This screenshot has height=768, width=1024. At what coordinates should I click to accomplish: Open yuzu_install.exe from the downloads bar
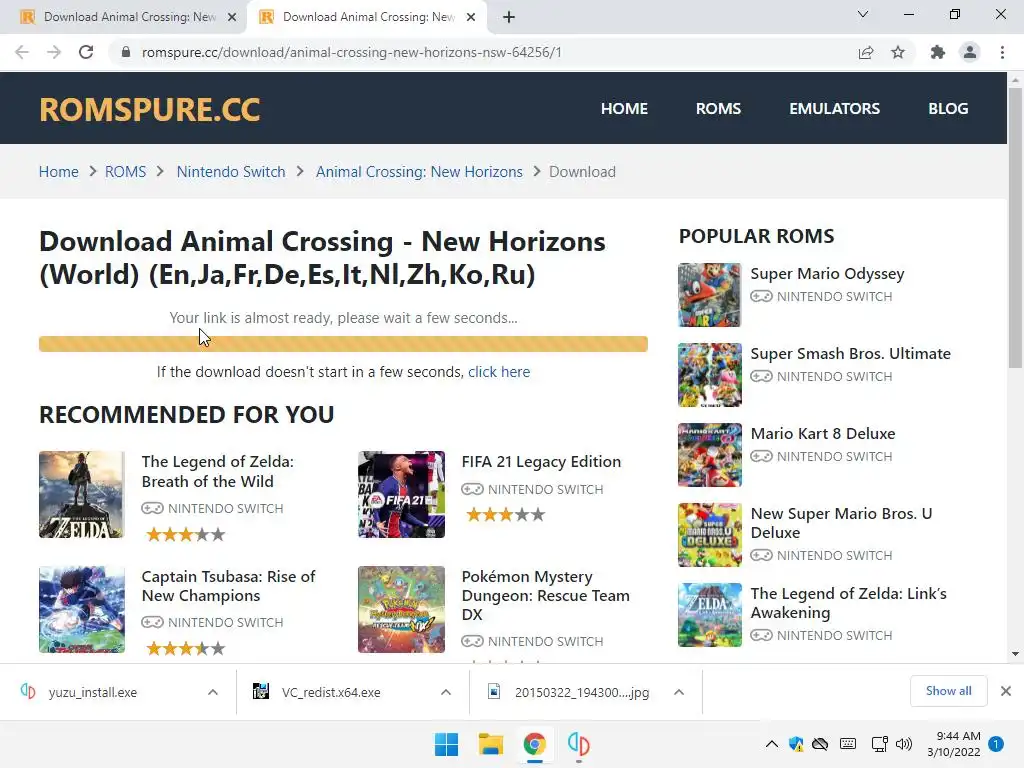click(93, 692)
